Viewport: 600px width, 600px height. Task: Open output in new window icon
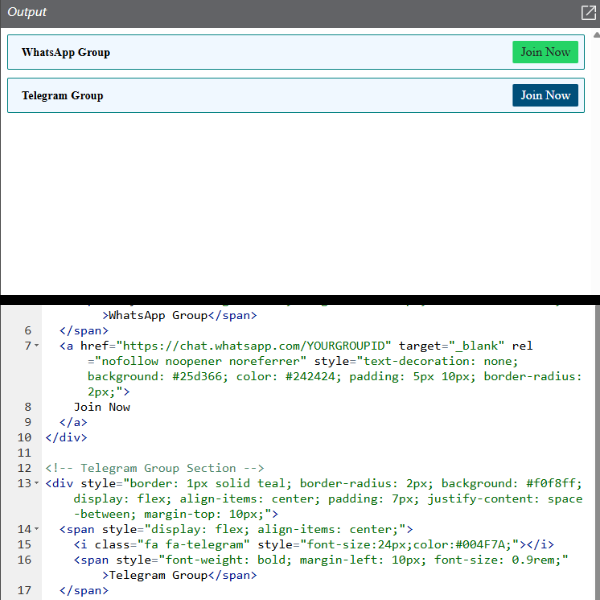pyautogui.click(x=588, y=12)
